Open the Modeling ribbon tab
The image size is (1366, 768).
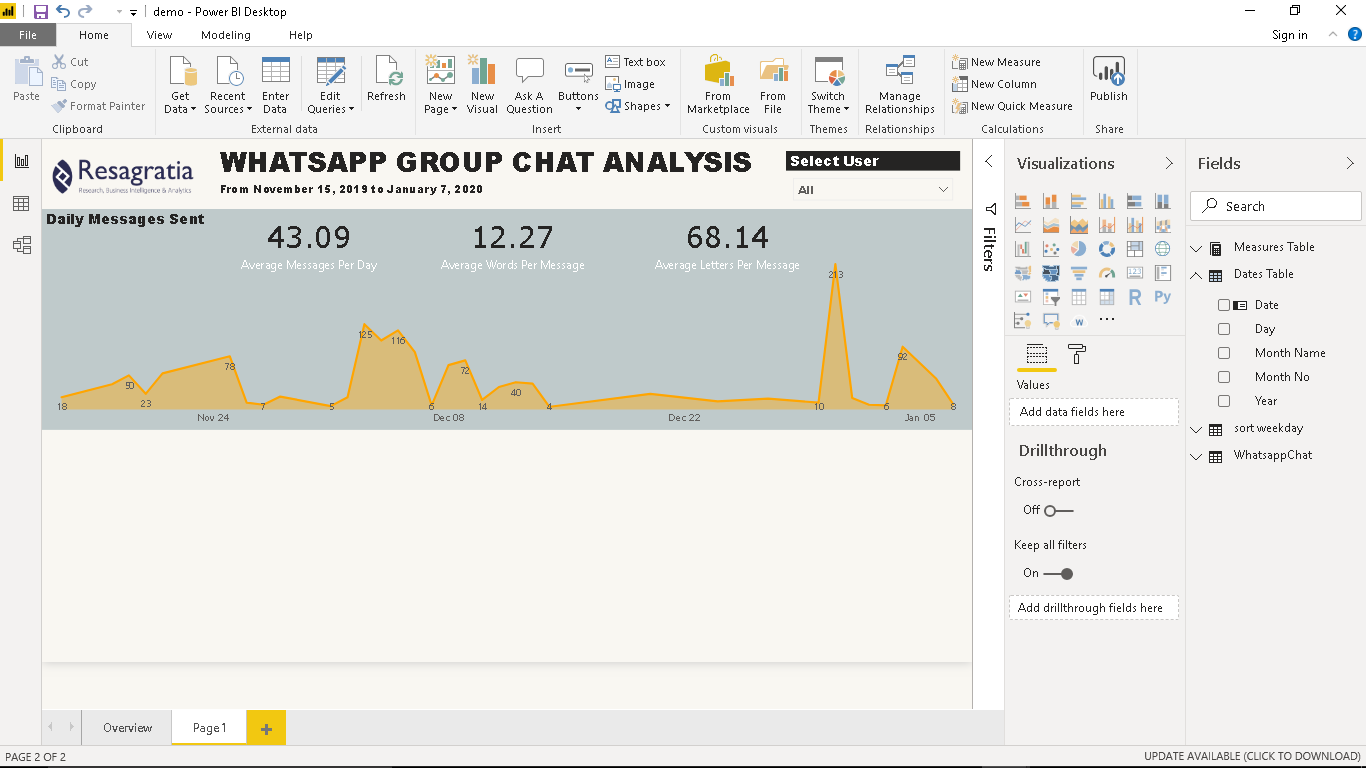(225, 35)
